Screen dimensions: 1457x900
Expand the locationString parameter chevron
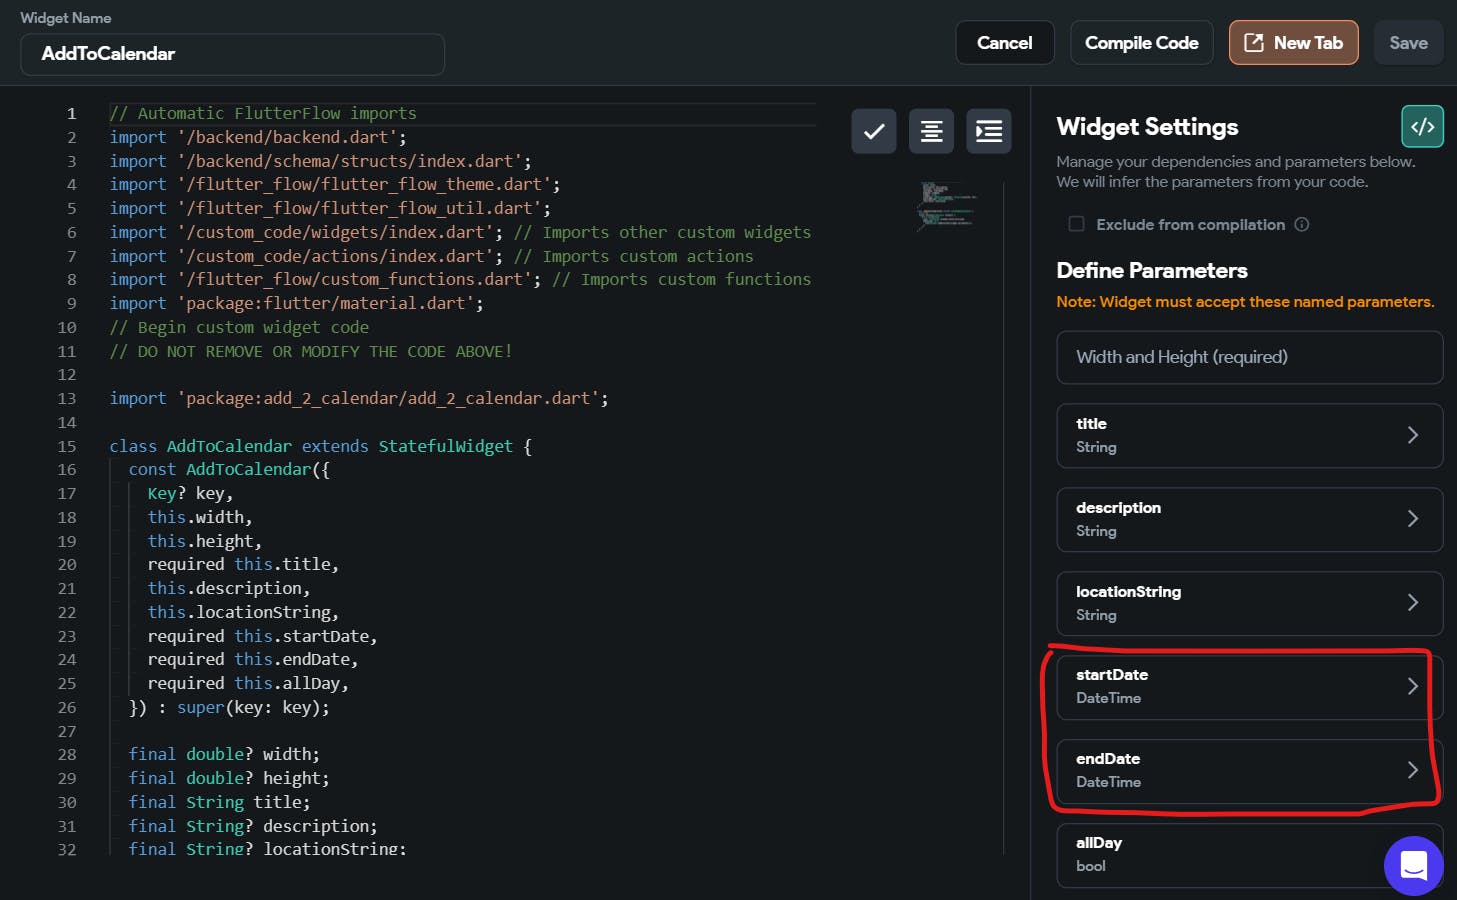1412,603
